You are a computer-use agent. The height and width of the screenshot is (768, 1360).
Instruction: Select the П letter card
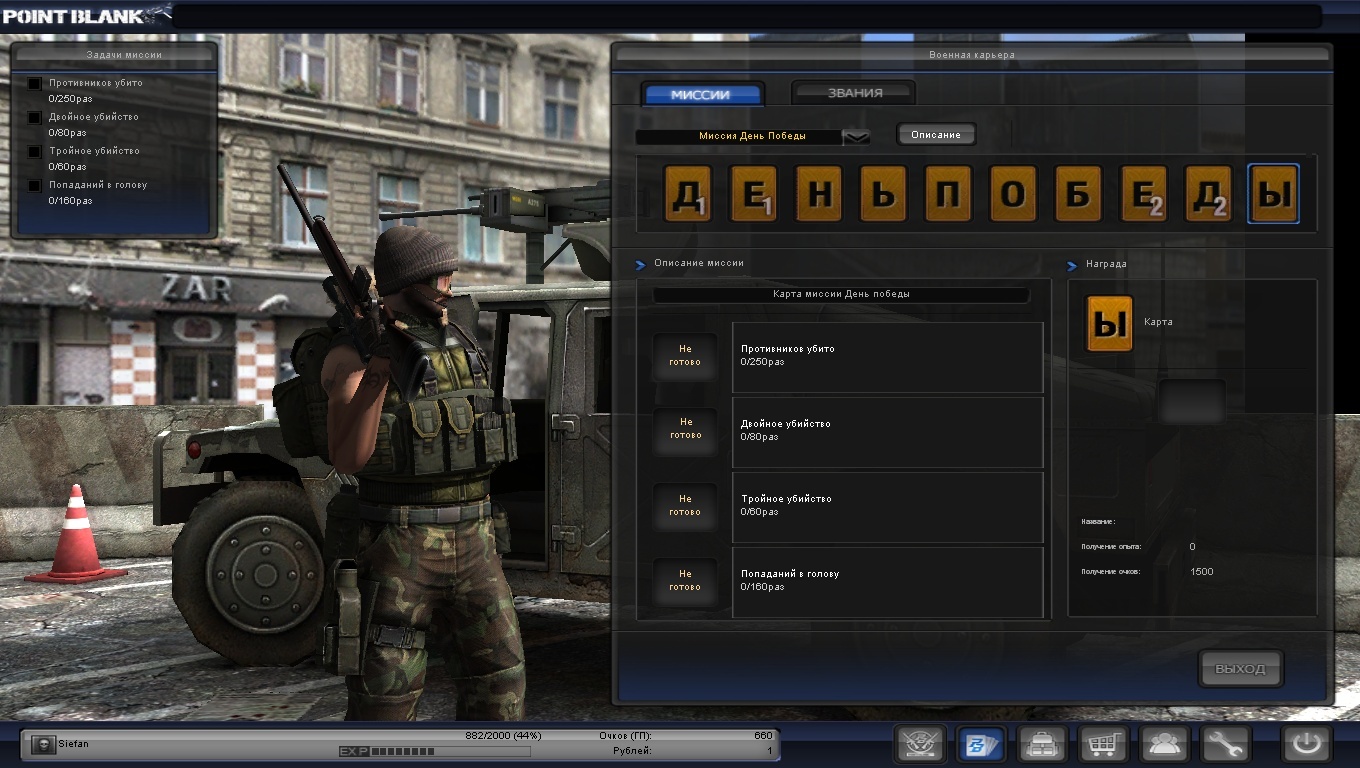[x=948, y=194]
